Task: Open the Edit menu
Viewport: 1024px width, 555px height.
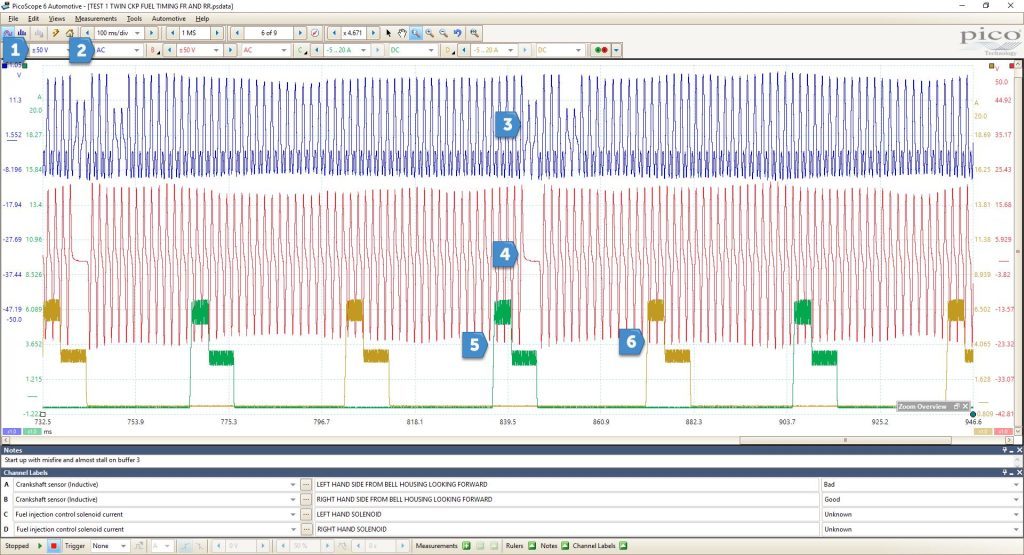Action: tap(33, 19)
